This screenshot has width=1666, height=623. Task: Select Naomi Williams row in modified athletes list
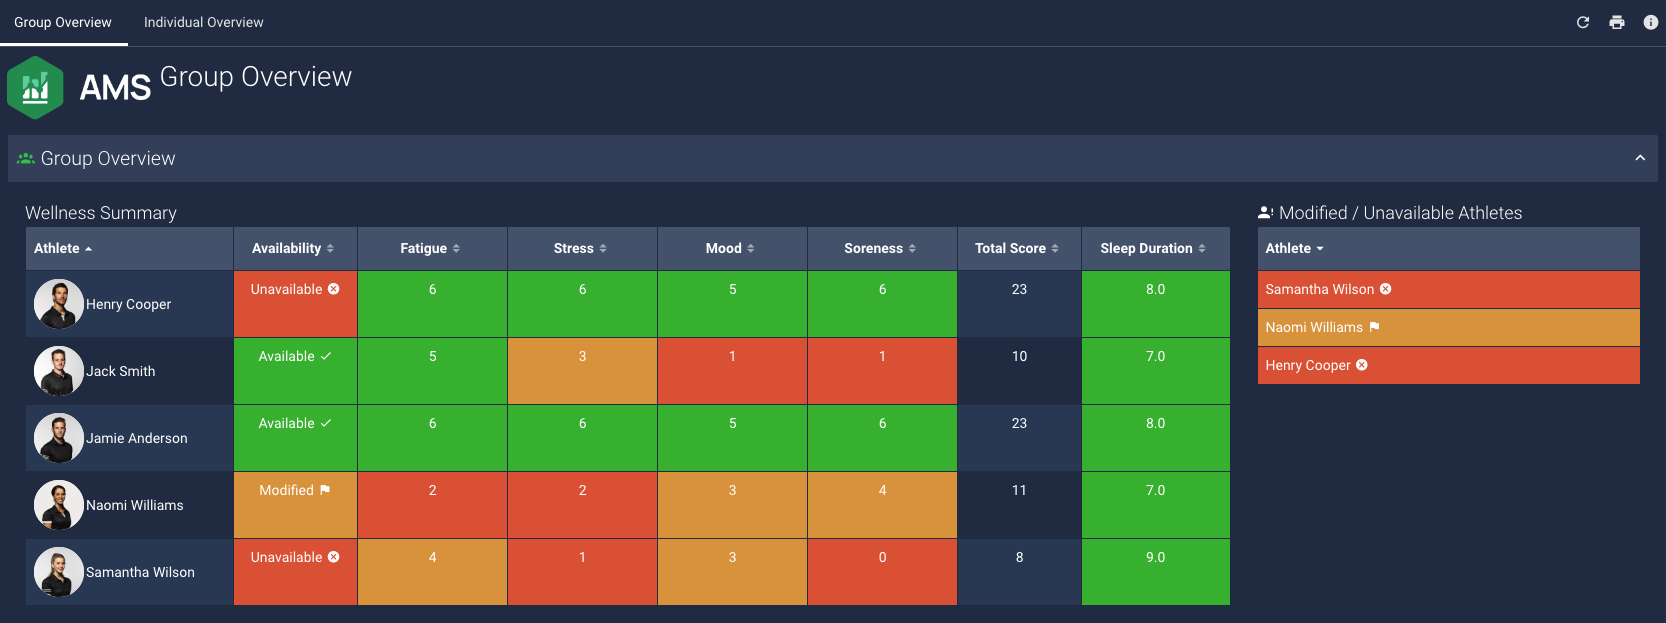click(1449, 327)
